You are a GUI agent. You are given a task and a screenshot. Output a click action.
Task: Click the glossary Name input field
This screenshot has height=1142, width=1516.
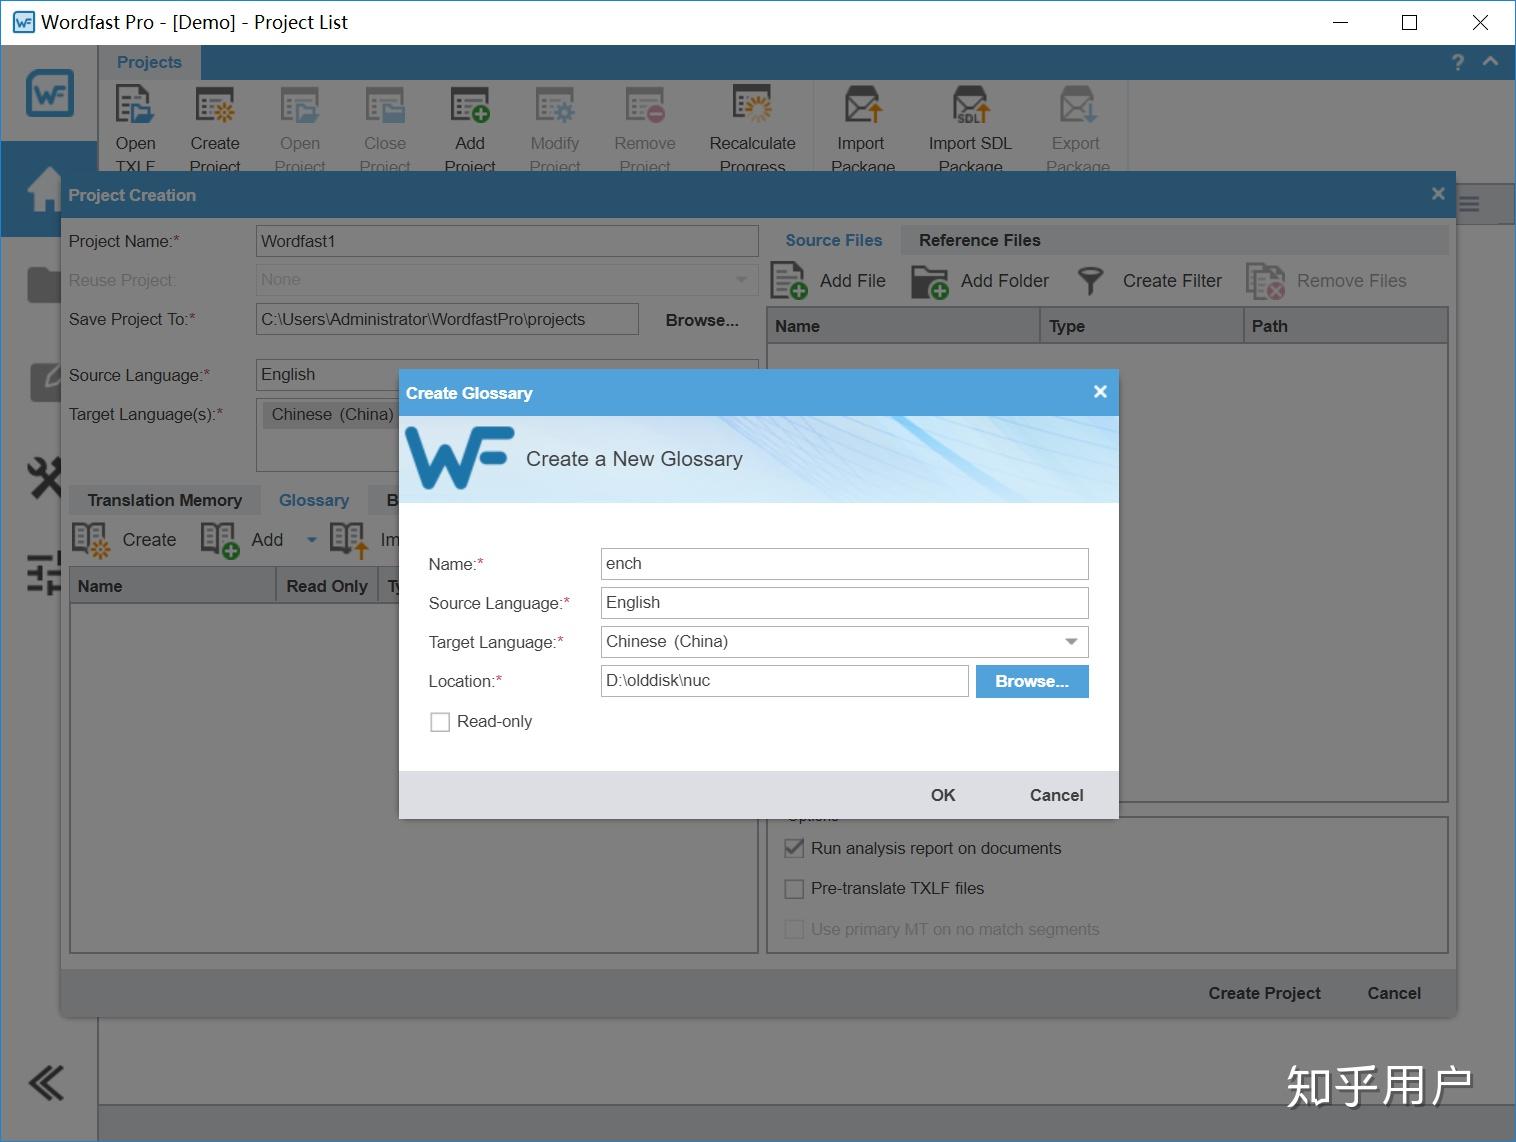pos(844,564)
